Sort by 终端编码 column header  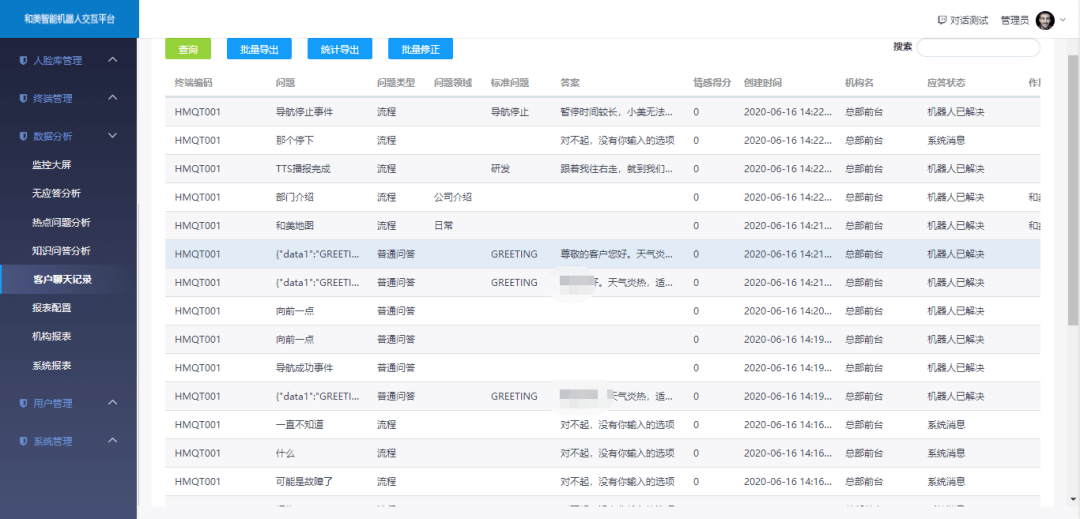pos(194,83)
